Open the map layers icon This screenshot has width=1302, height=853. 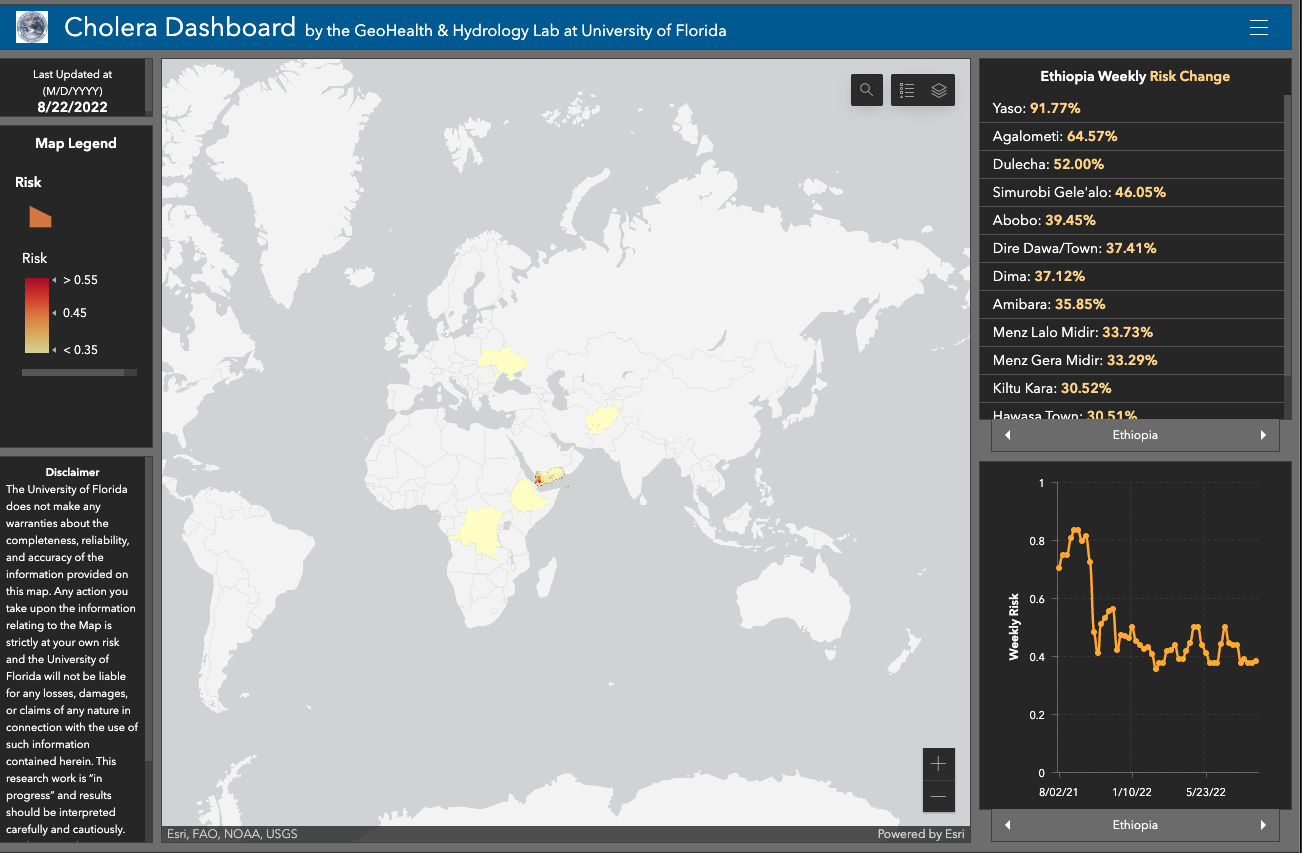click(938, 90)
